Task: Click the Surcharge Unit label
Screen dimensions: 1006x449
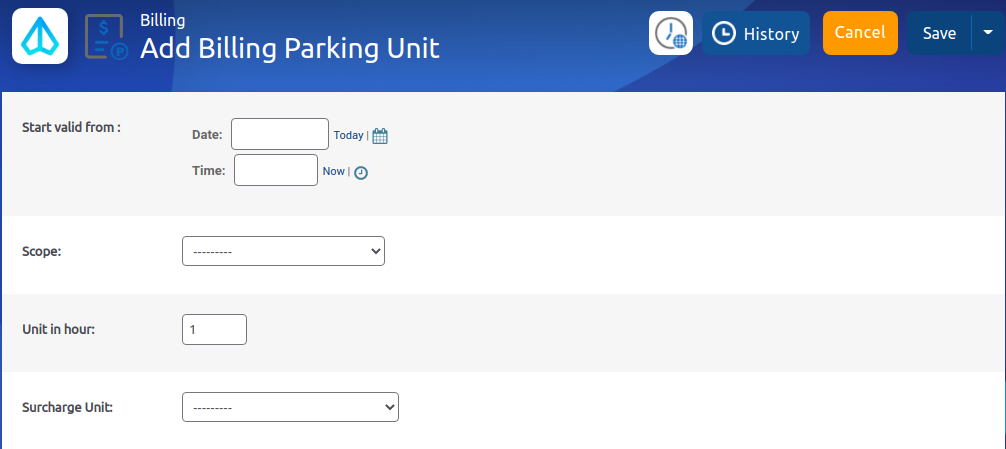Action: (x=67, y=407)
